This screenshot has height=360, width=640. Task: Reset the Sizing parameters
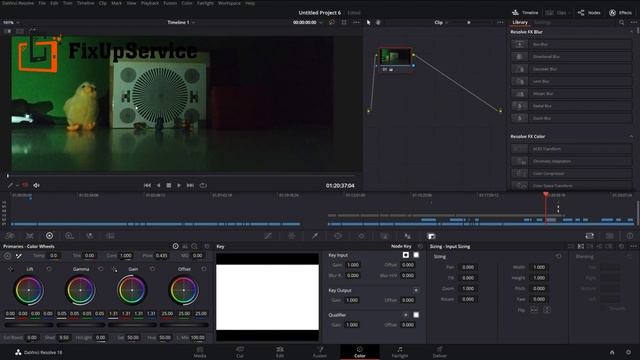558,256
